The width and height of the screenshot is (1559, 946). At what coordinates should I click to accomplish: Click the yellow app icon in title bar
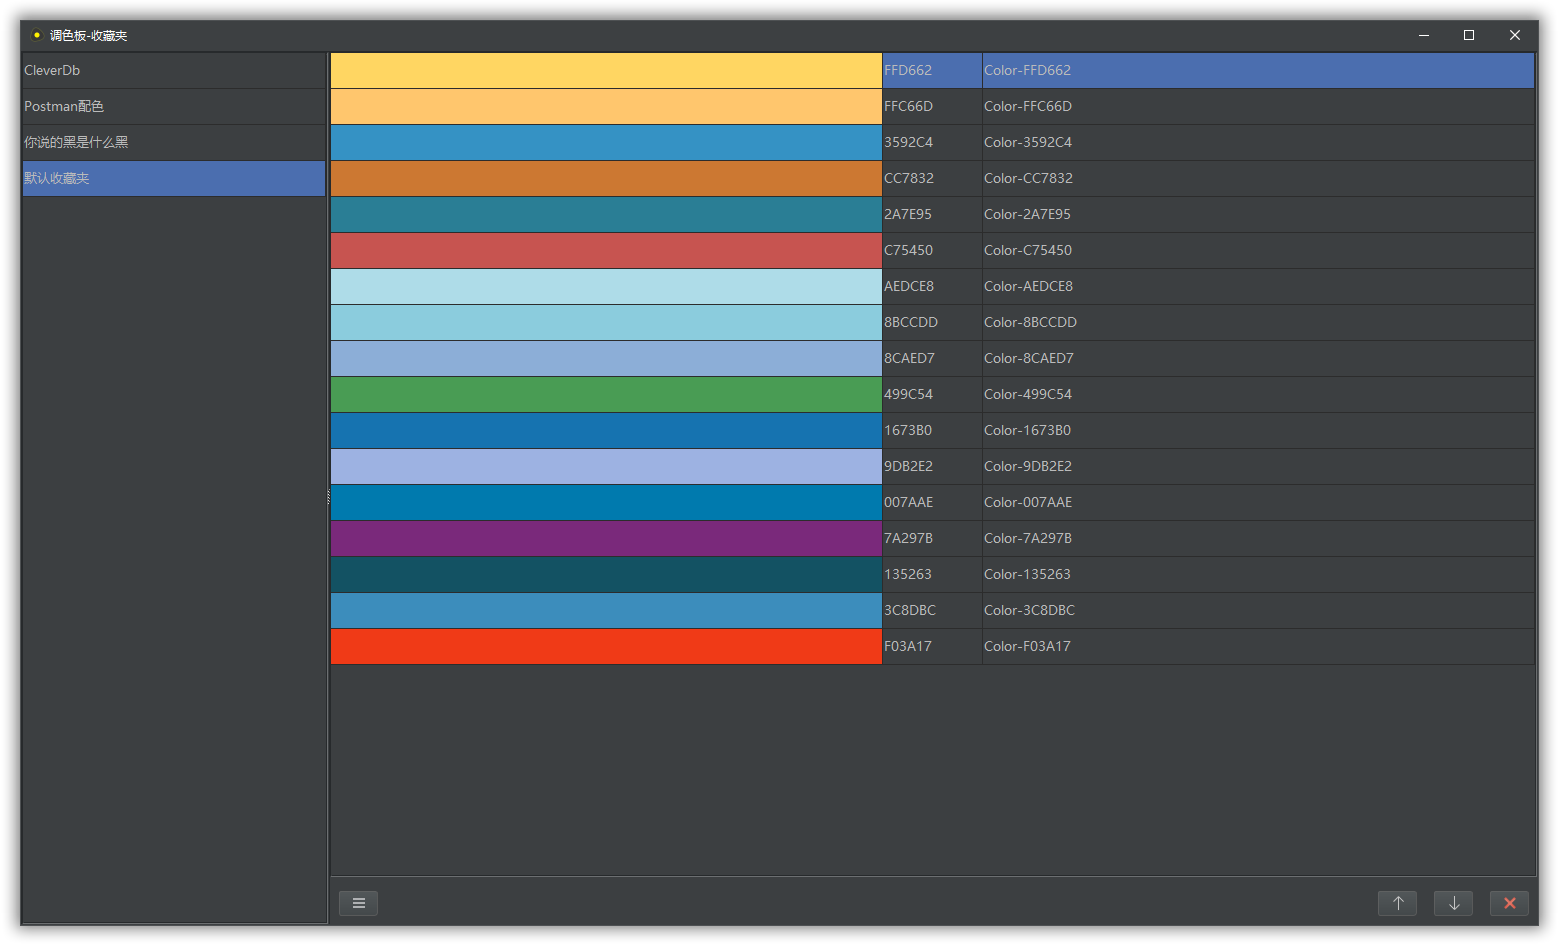[37, 35]
